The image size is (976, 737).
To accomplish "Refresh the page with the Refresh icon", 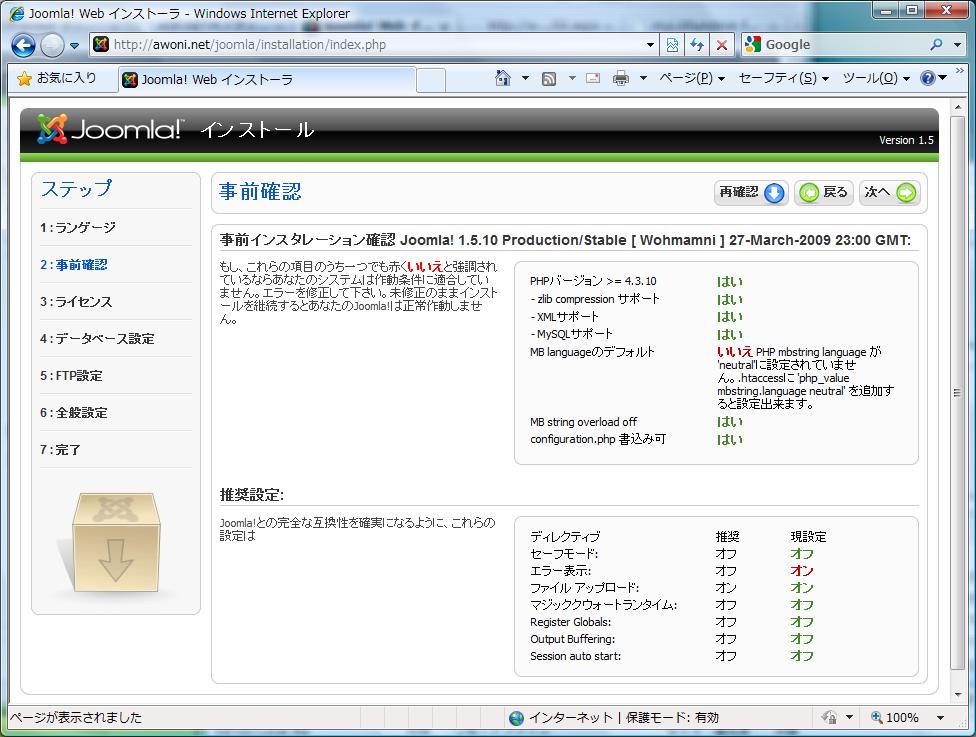I will pos(697,45).
